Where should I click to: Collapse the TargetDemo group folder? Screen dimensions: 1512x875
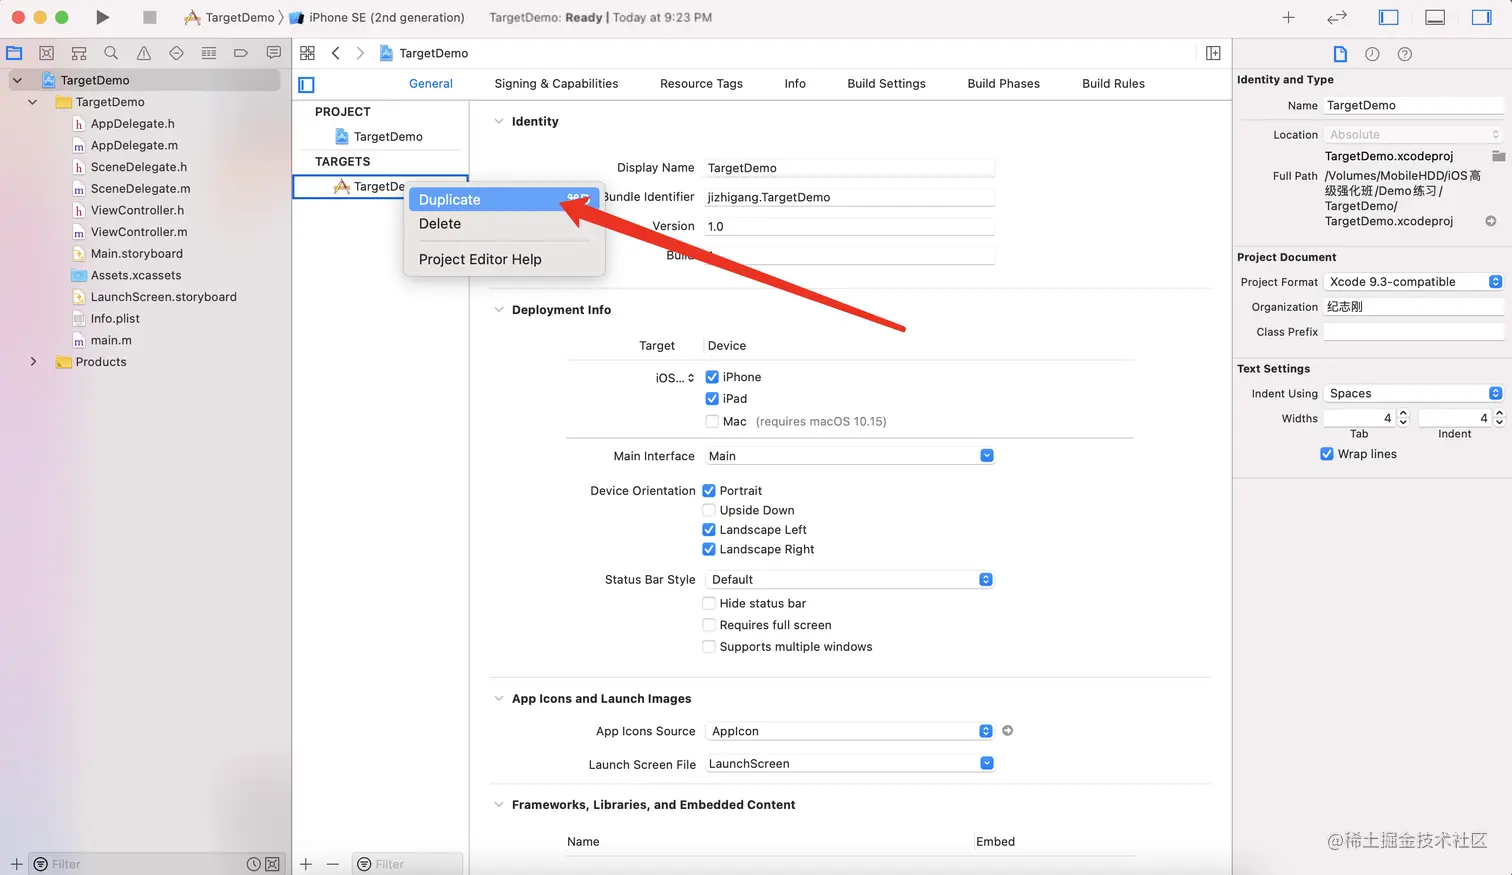pos(33,102)
